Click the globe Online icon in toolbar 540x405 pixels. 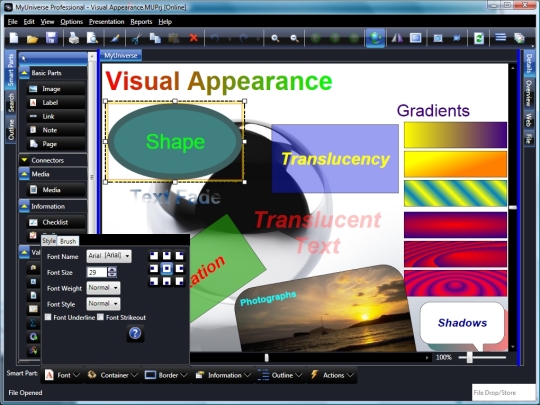tap(375, 38)
